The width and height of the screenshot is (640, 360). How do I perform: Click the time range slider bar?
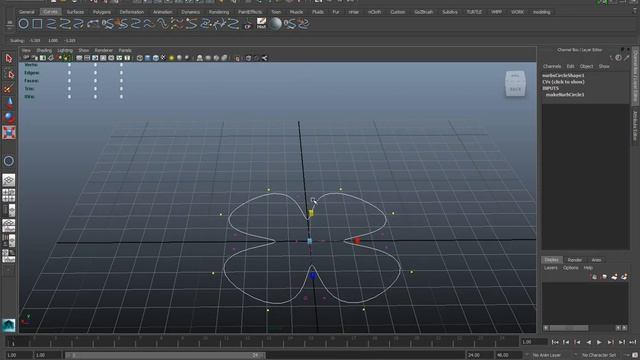coord(164,355)
